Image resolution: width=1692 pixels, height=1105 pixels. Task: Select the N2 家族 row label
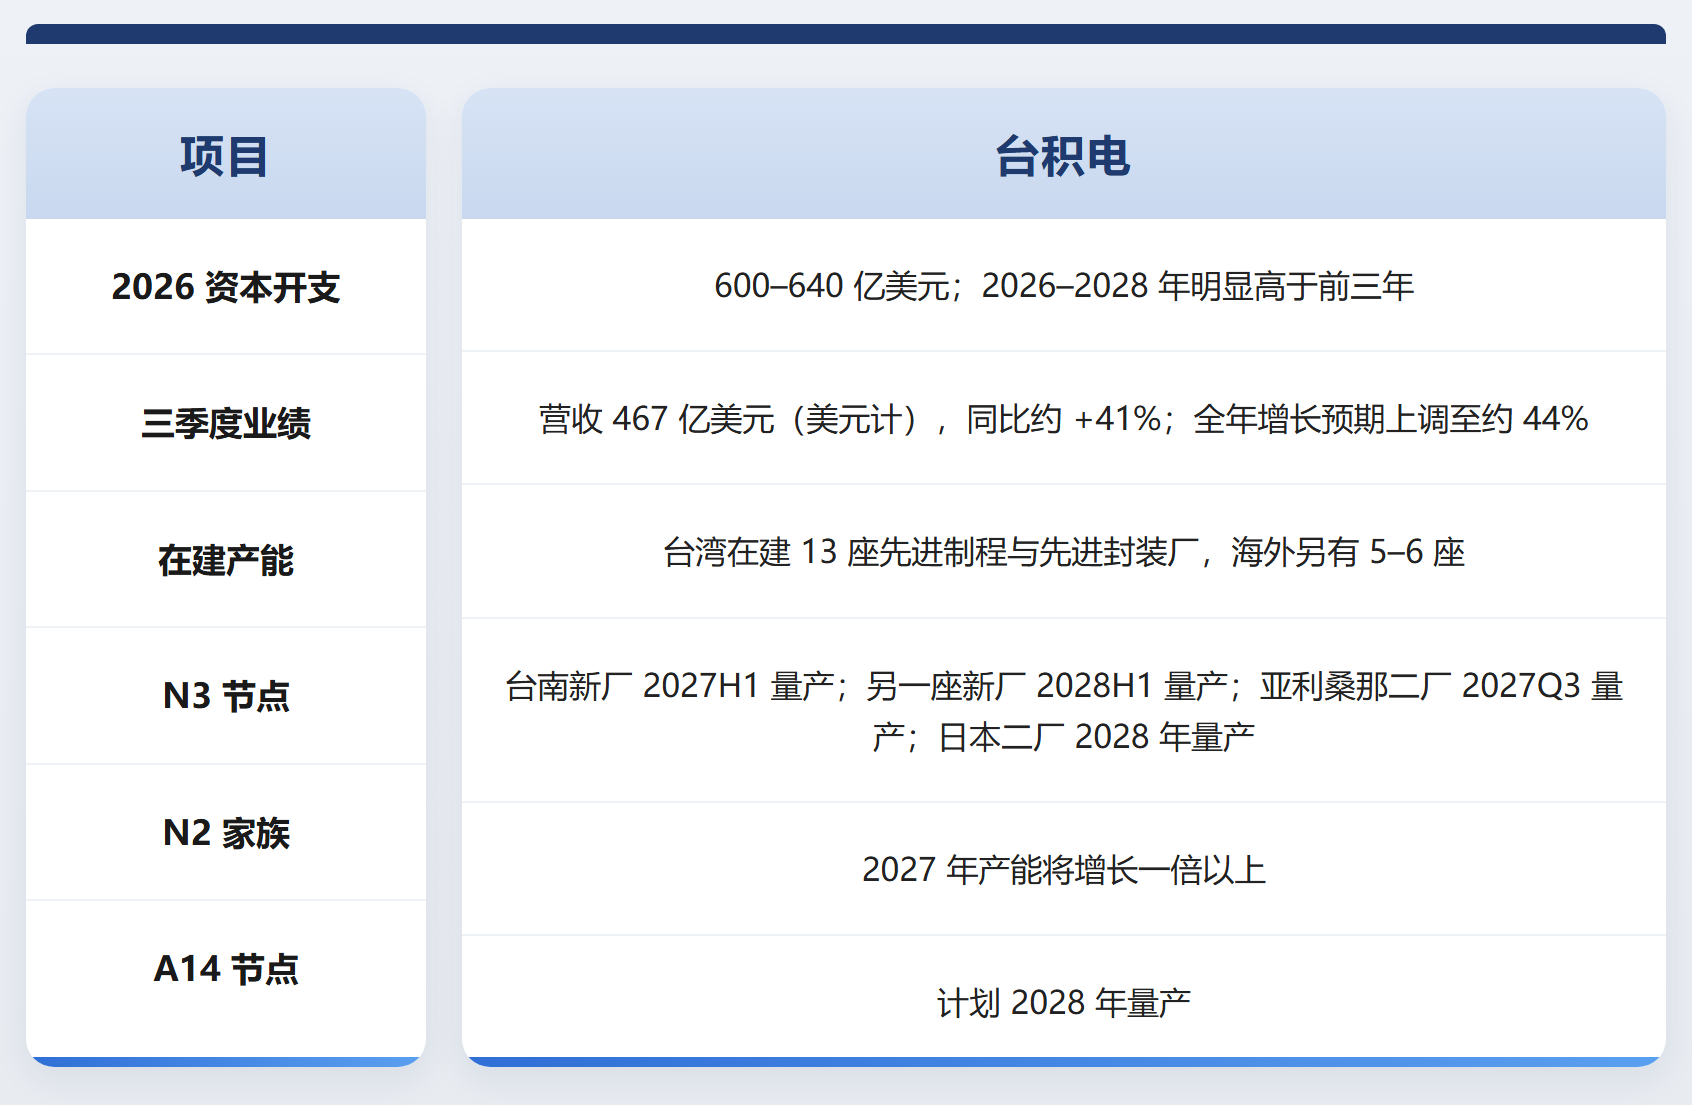[225, 833]
